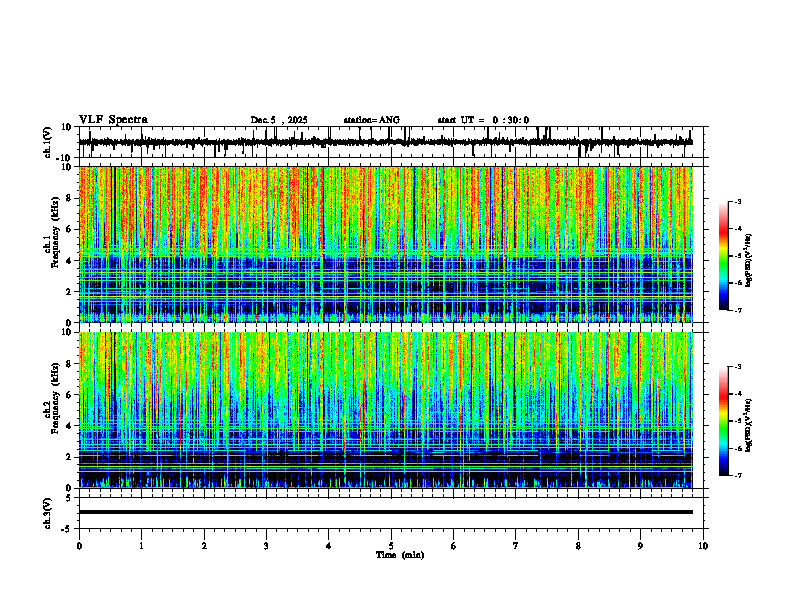Select the "Time (min)" x-axis label

point(400,555)
